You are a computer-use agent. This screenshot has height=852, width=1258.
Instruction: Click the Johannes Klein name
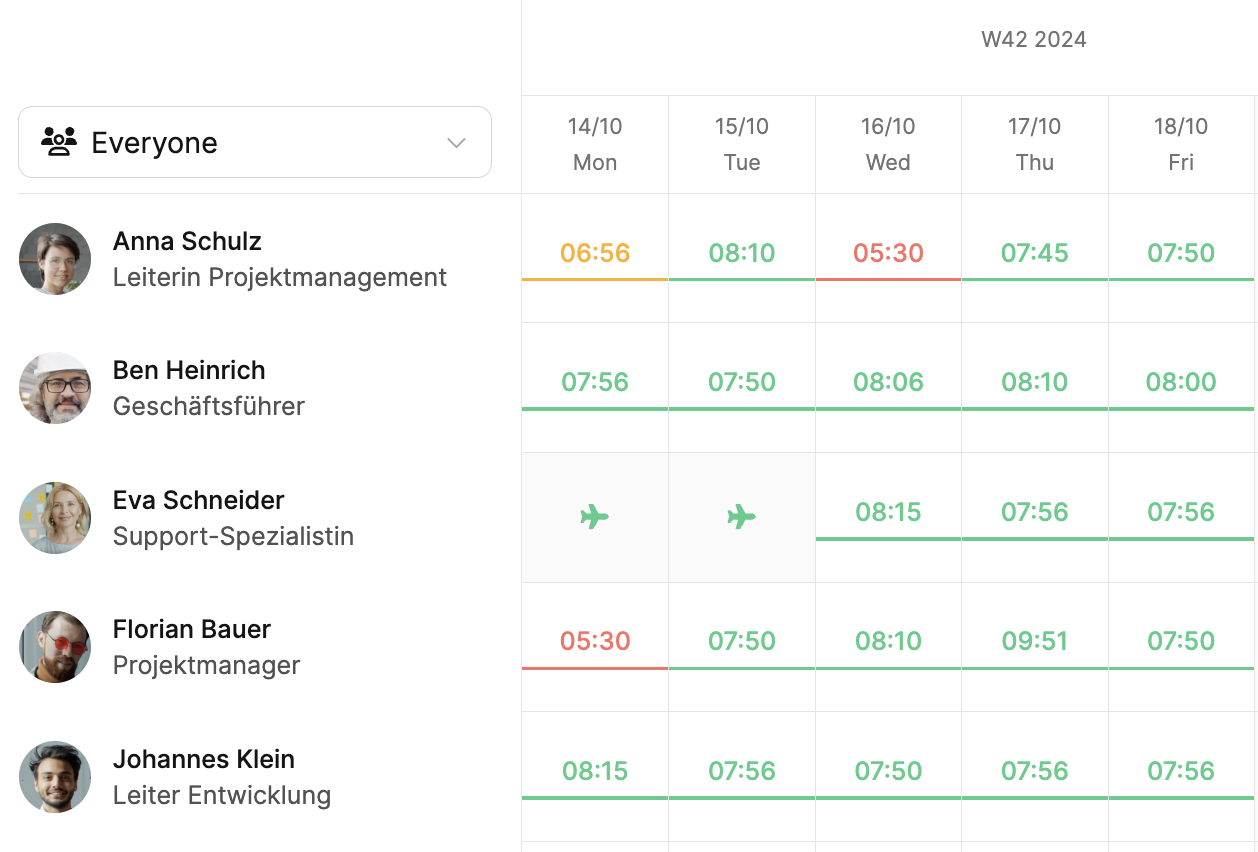203,759
